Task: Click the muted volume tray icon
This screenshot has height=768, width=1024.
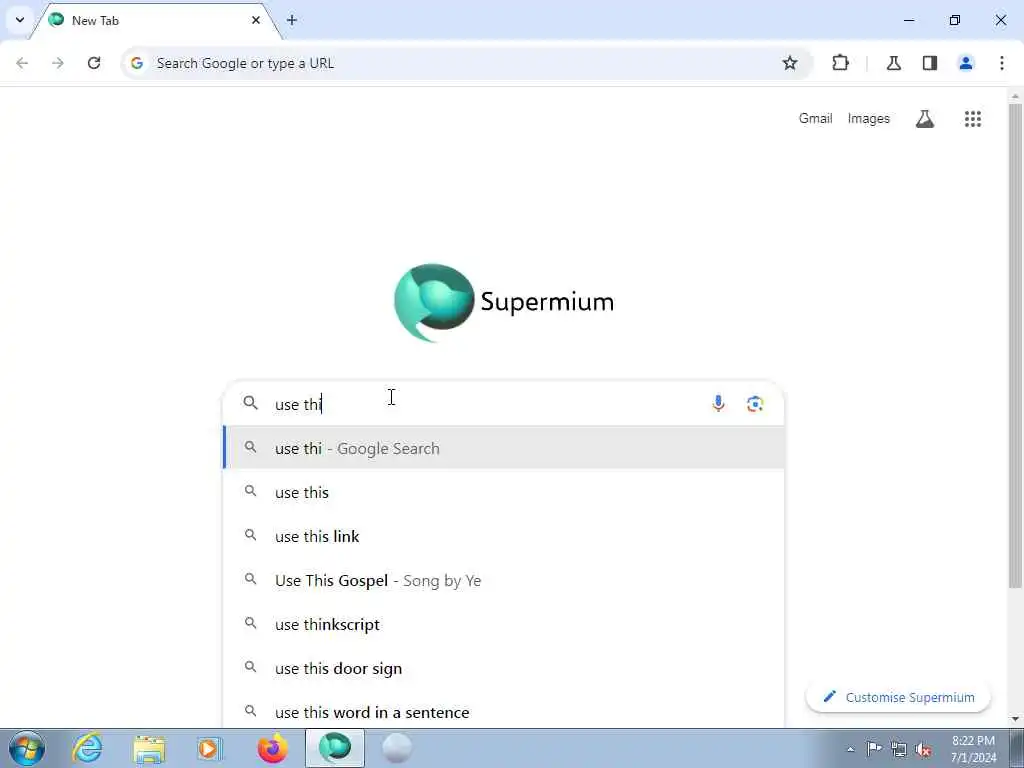Action: tap(923, 749)
